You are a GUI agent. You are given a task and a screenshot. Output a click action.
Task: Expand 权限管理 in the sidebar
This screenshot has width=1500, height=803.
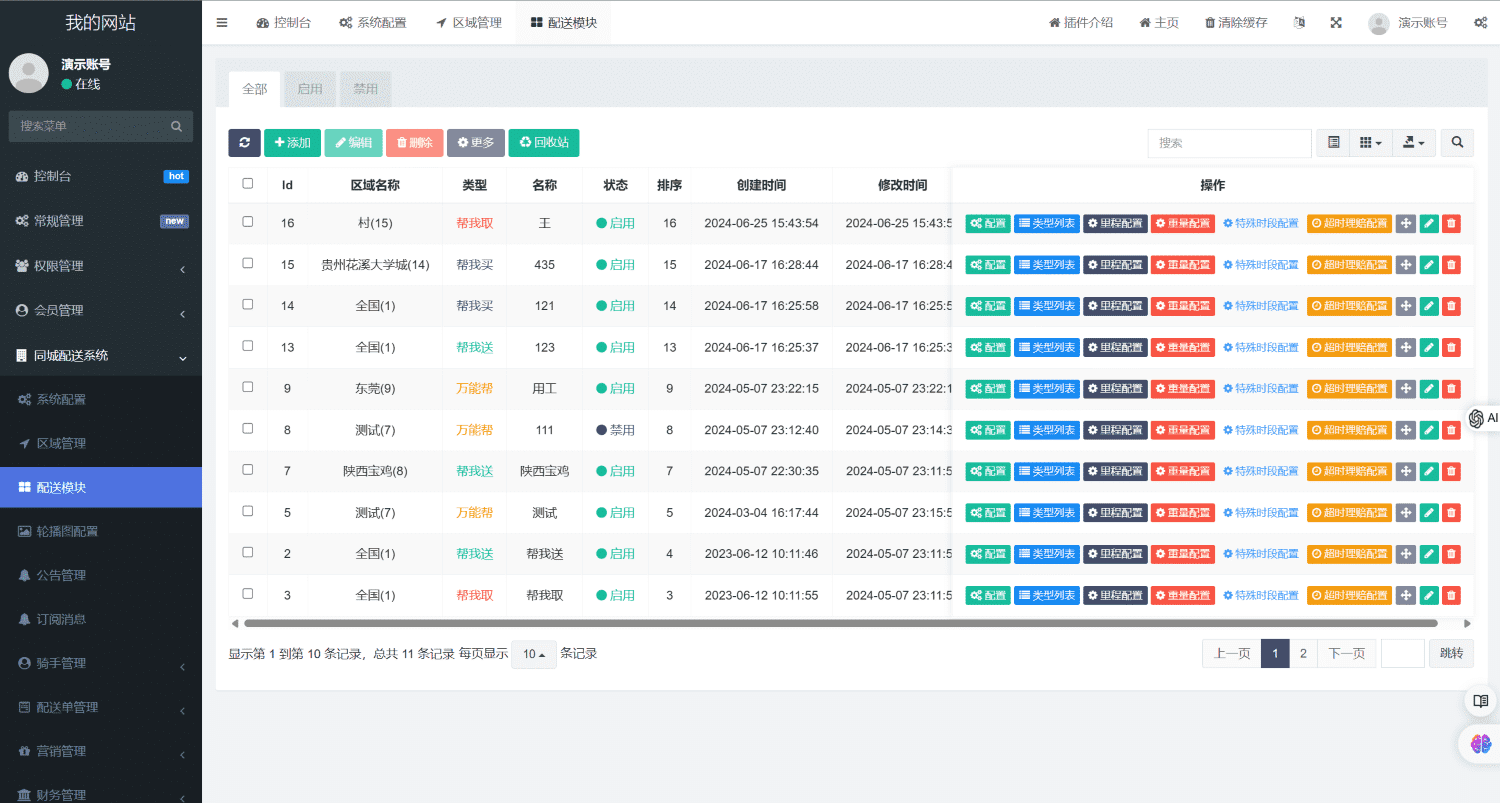point(101,266)
